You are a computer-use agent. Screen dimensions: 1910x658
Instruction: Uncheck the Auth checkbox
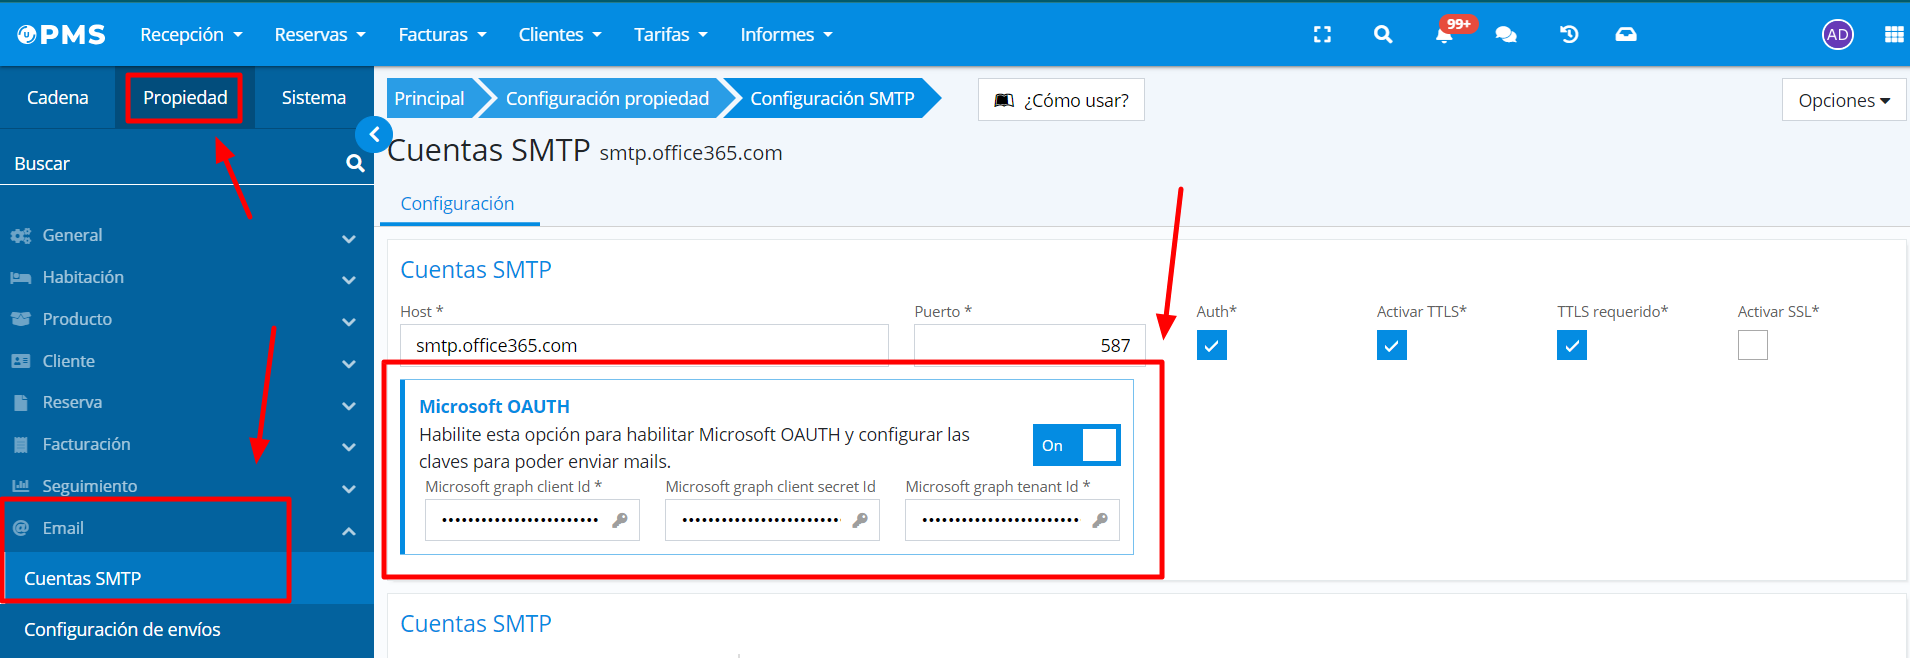[x=1211, y=346]
